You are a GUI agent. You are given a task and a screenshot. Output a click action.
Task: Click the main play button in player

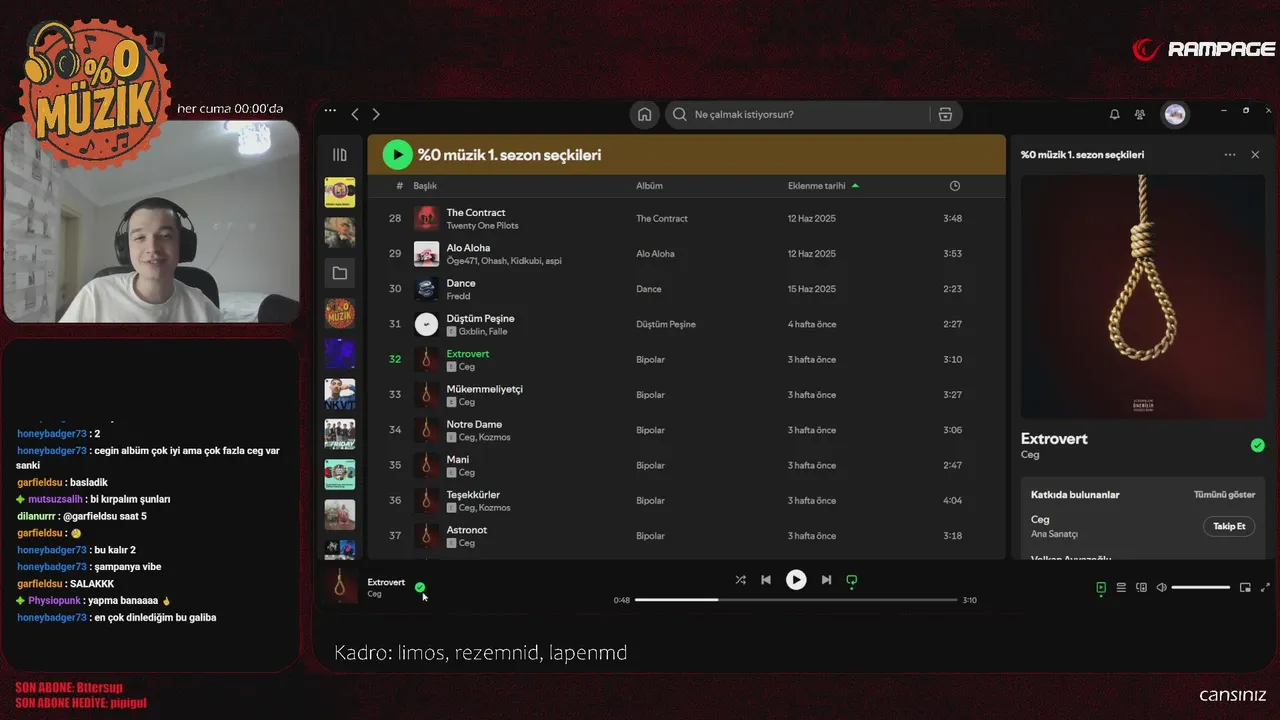(796, 580)
